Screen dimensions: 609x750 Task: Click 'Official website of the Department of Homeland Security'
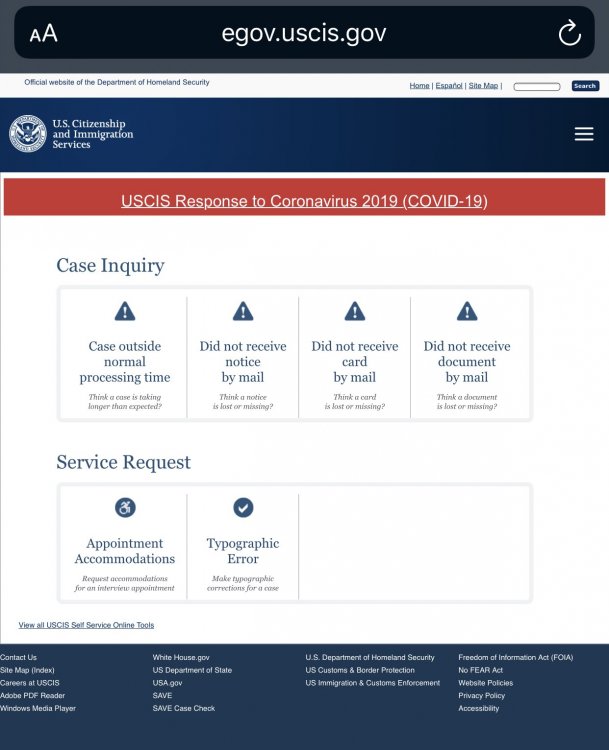117,82
